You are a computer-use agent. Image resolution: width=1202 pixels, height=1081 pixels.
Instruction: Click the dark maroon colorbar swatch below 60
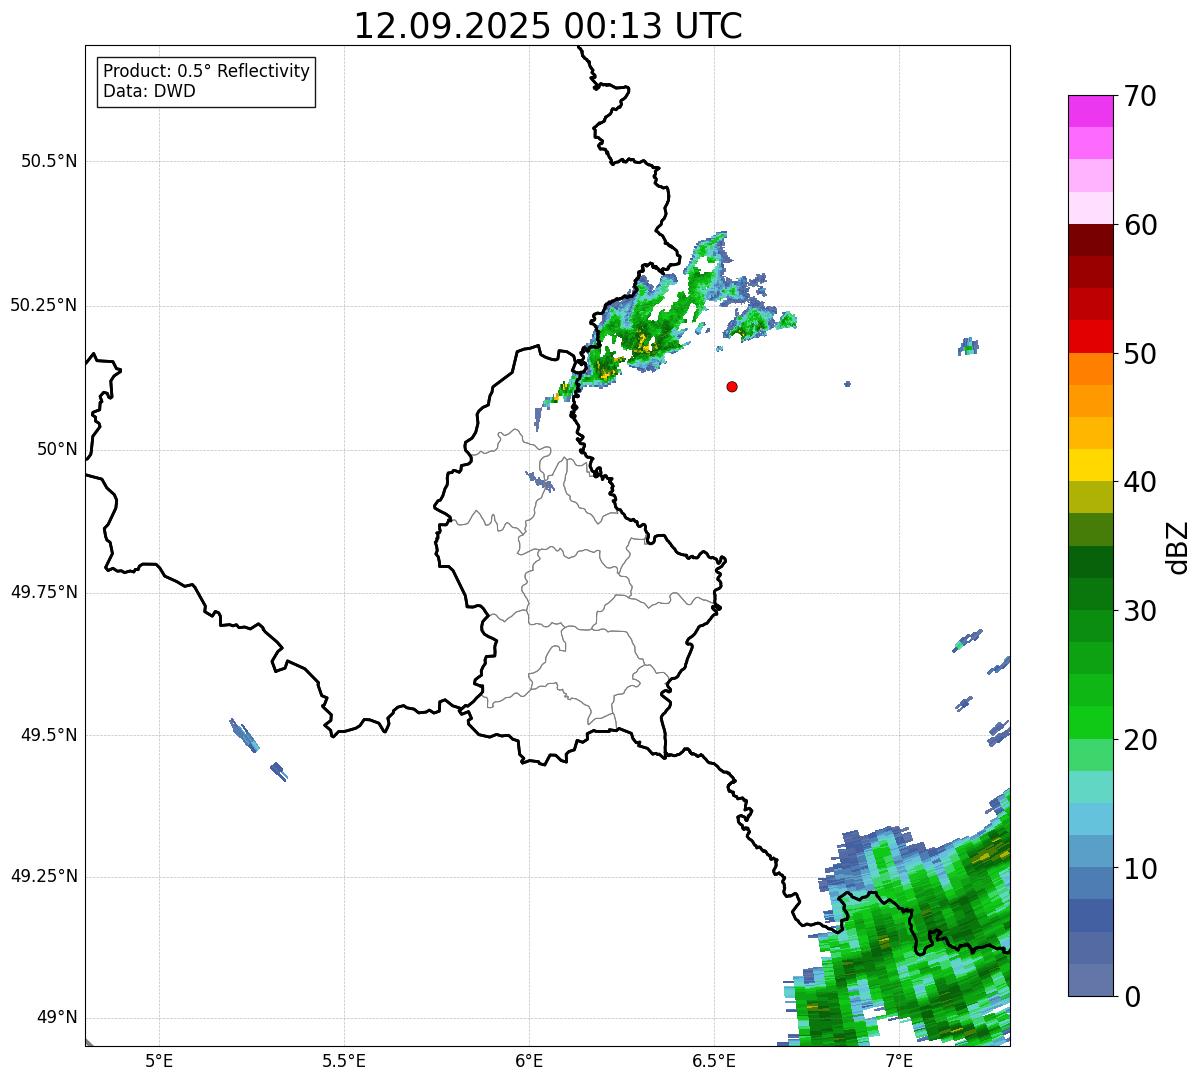tap(1090, 240)
